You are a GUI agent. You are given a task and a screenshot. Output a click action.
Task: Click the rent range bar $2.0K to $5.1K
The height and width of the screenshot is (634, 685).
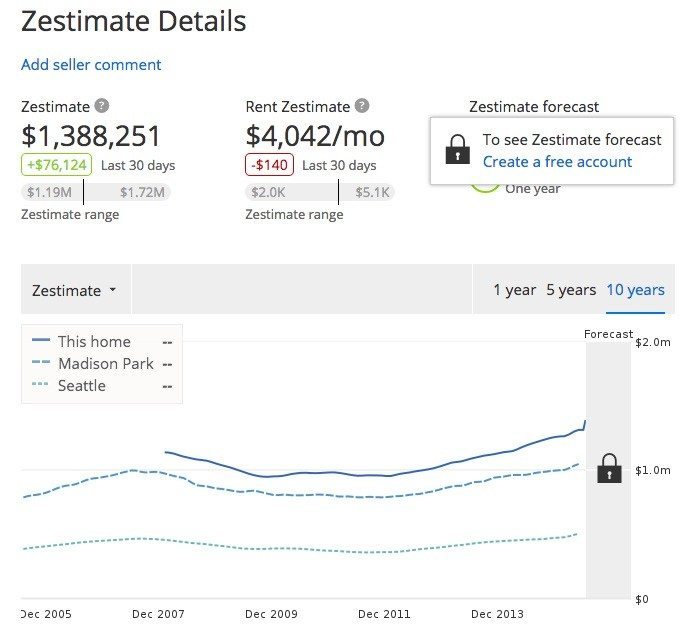[320, 192]
